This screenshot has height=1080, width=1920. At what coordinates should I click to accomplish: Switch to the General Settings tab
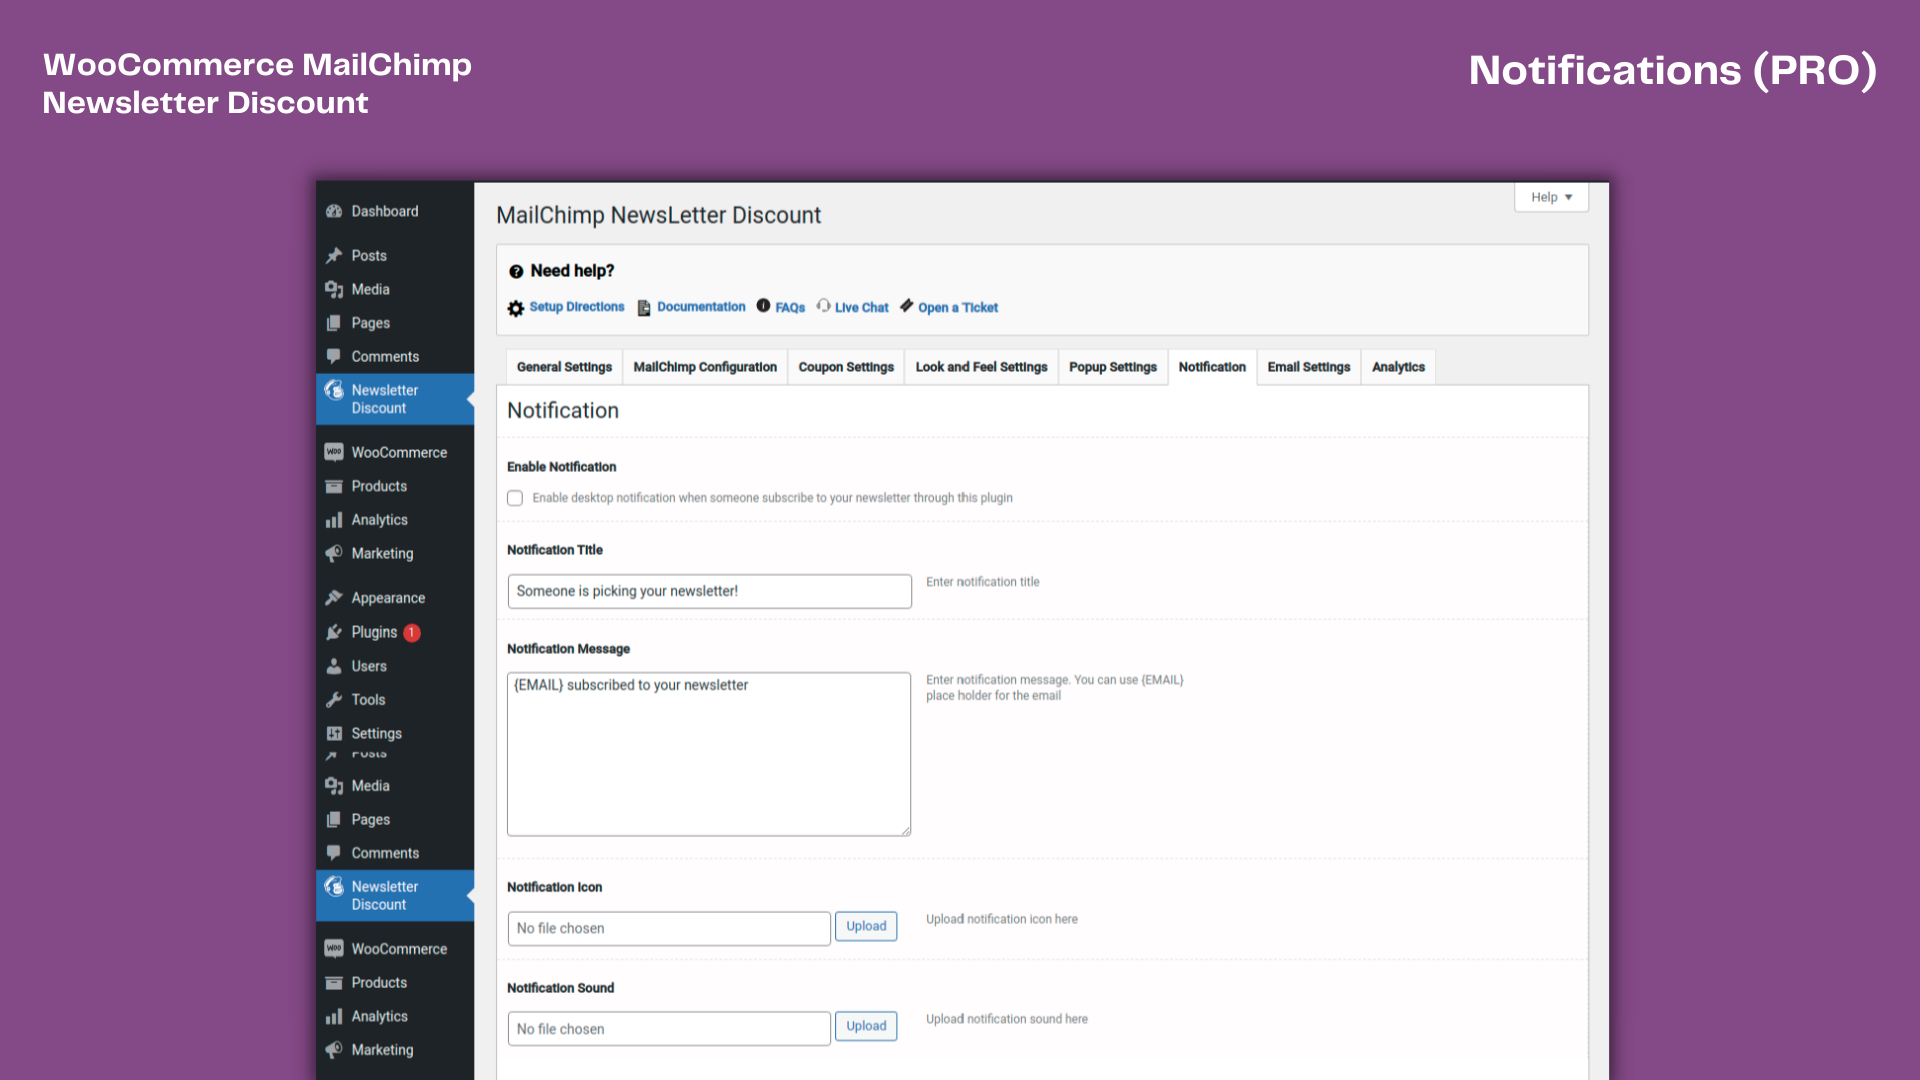point(564,367)
